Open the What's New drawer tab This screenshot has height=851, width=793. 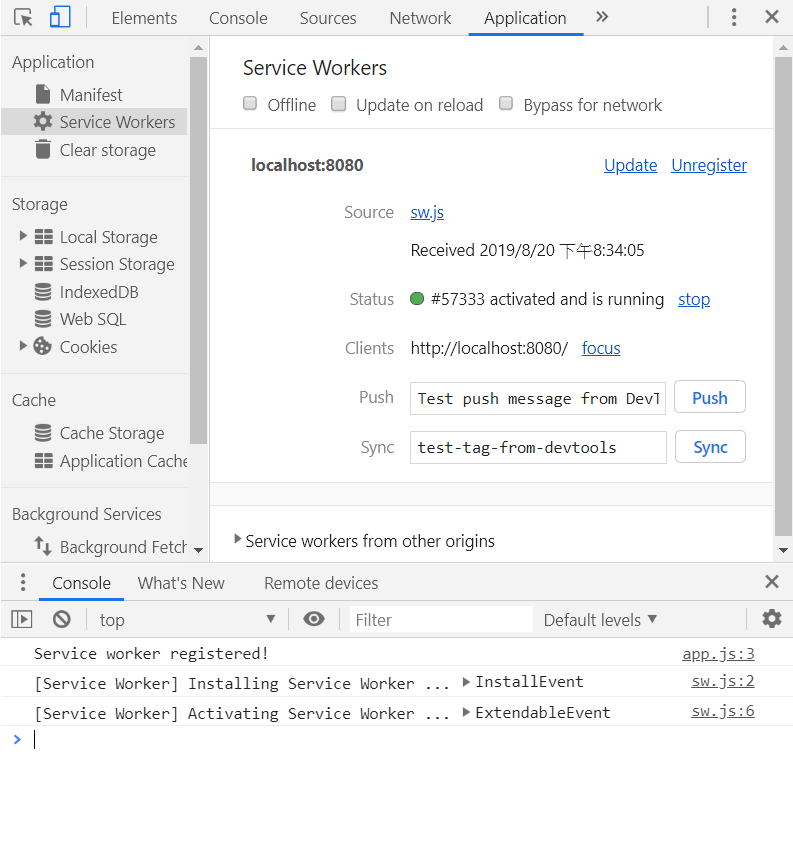coord(181,583)
